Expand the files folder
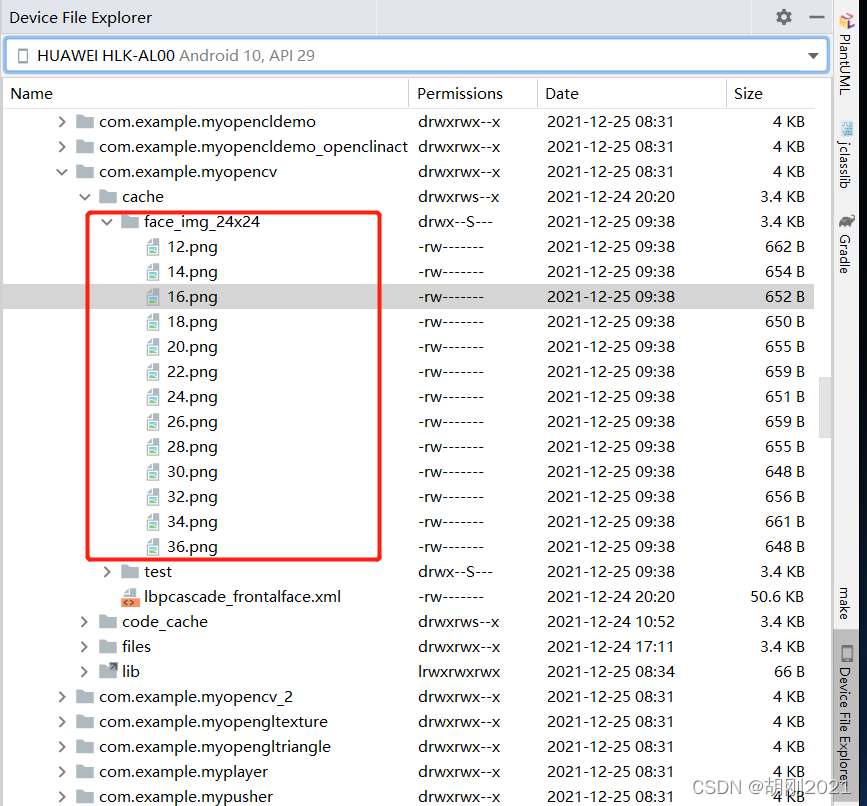Screen dimensions: 867x806 pyautogui.click(x=84, y=647)
